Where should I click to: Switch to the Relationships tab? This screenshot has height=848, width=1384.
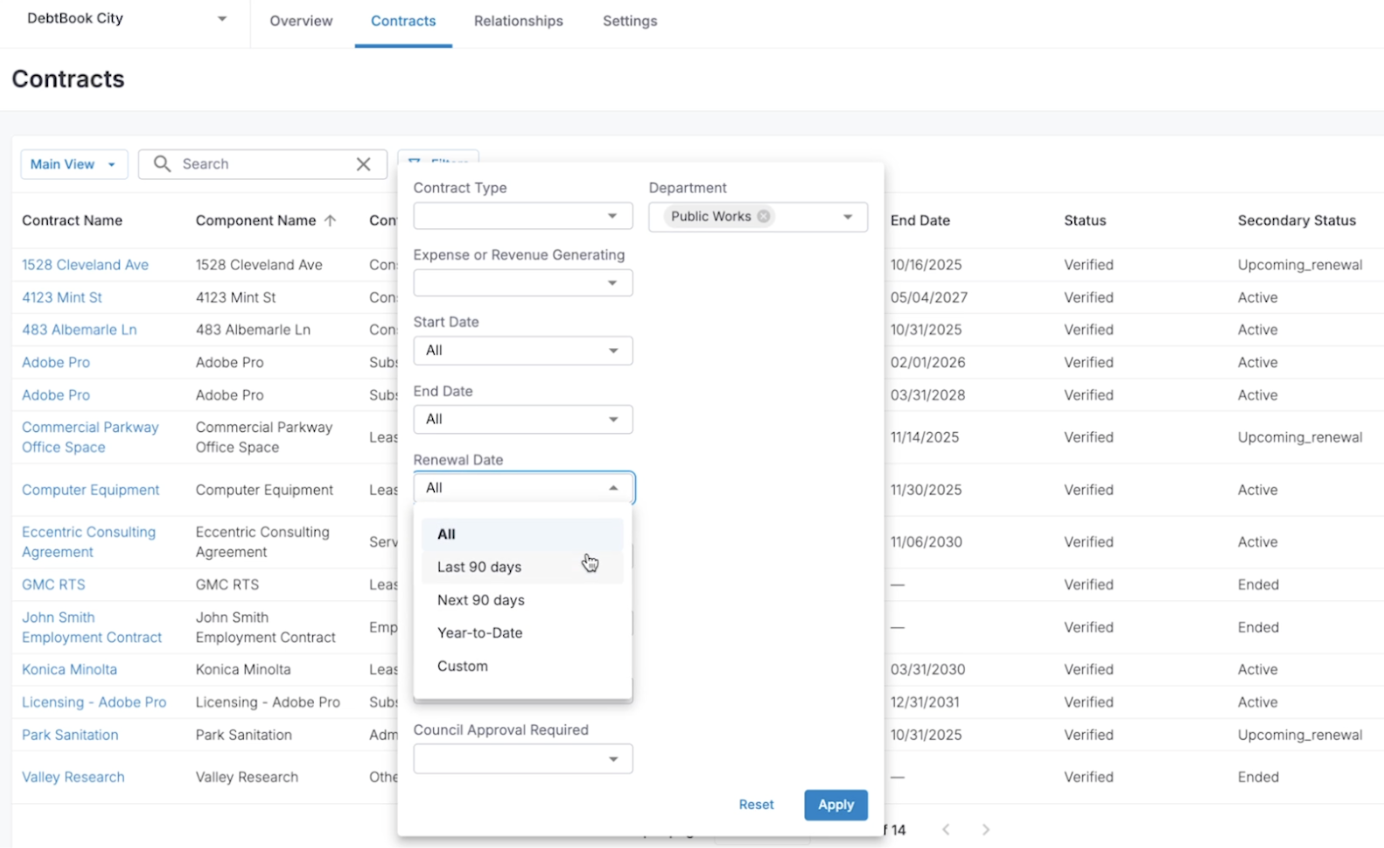click(518, 20)
